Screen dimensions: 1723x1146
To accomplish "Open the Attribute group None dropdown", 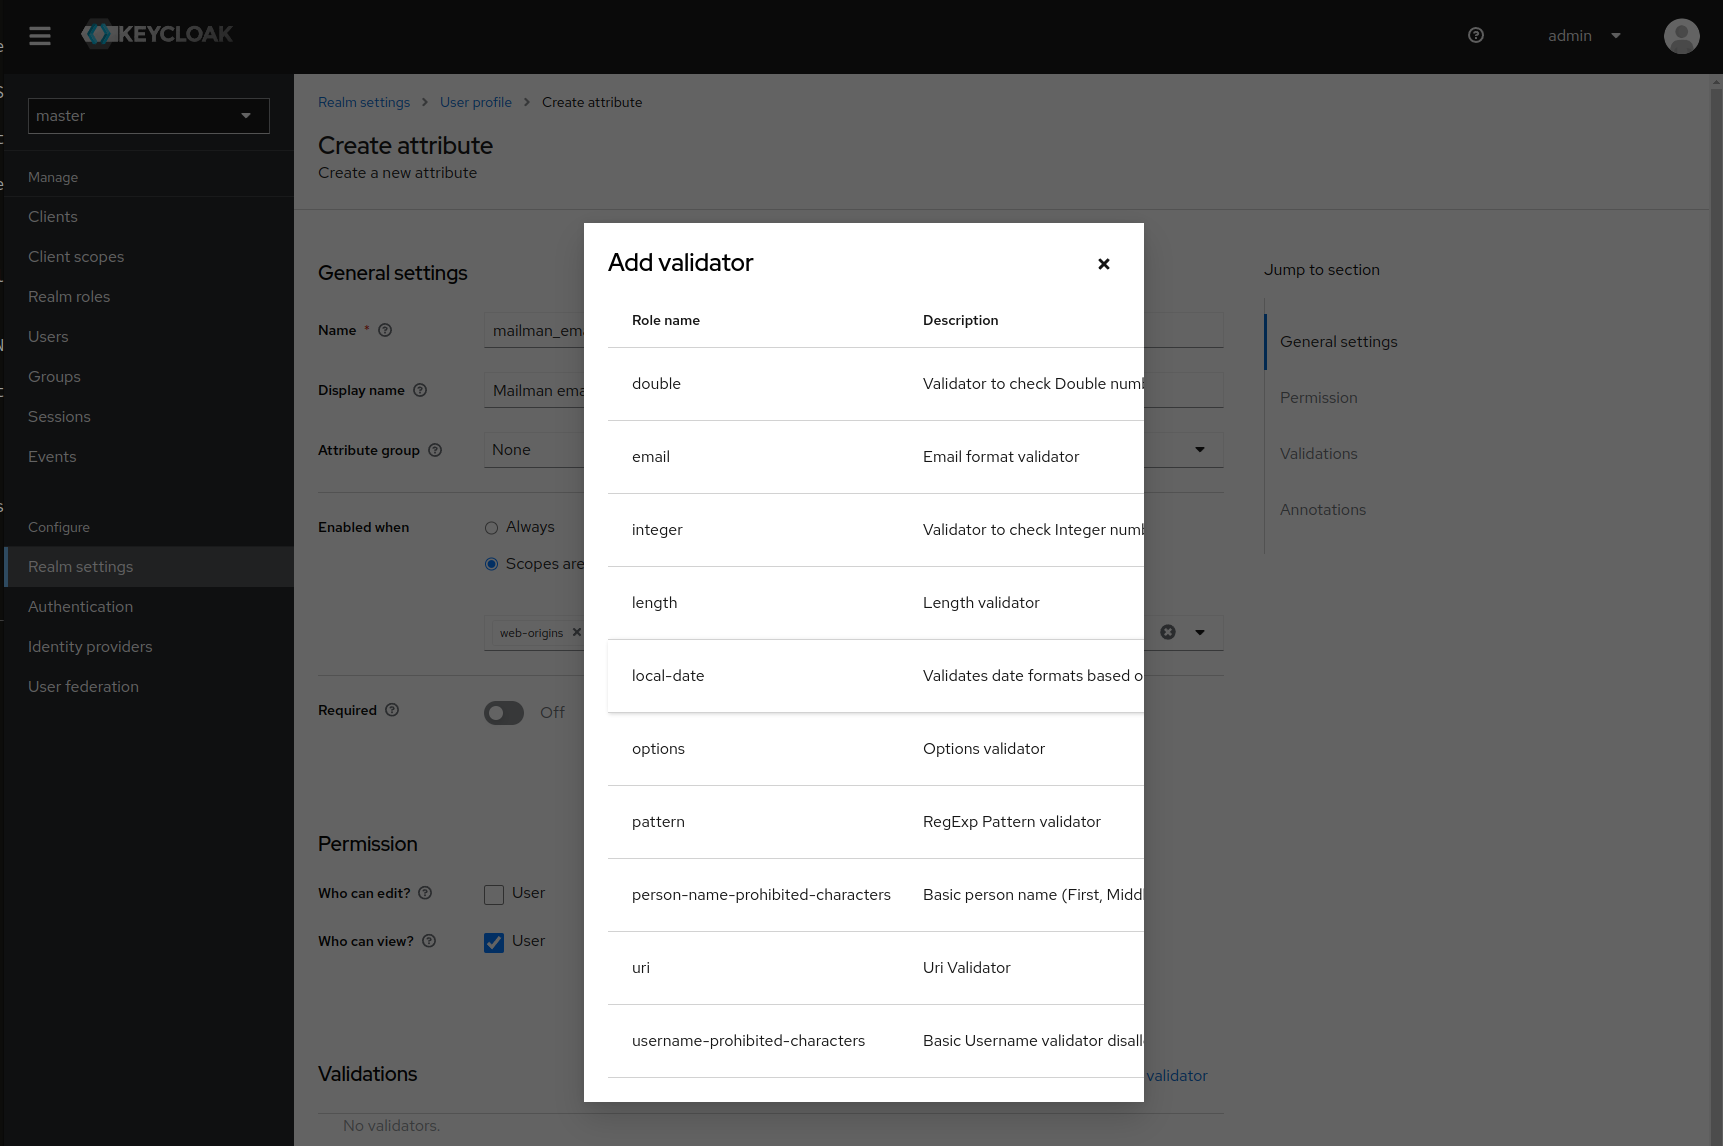I will (x=1198, y=450).
